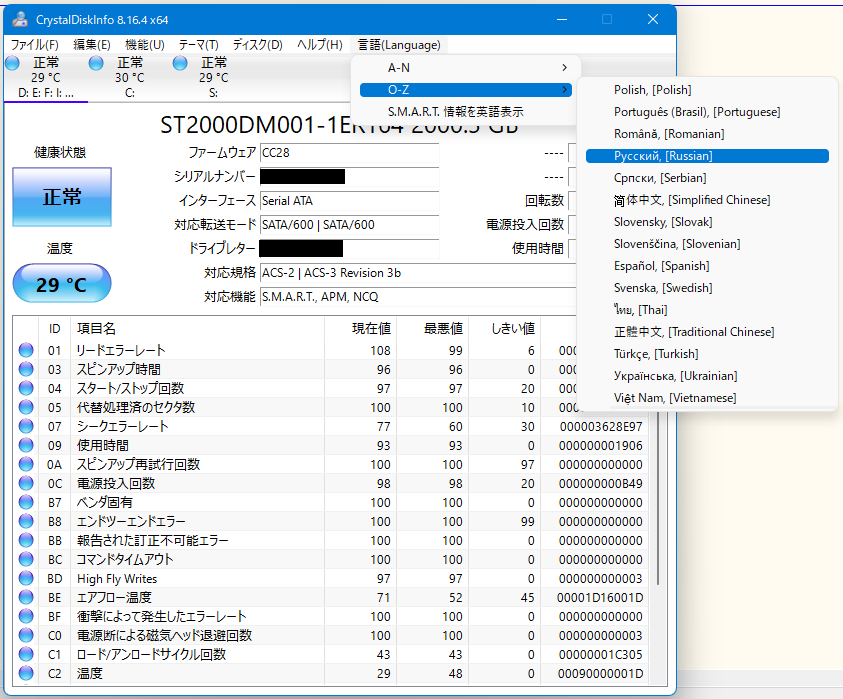Click the CrystalDiskInfo app icon in title bar

[x=20, y=19]
